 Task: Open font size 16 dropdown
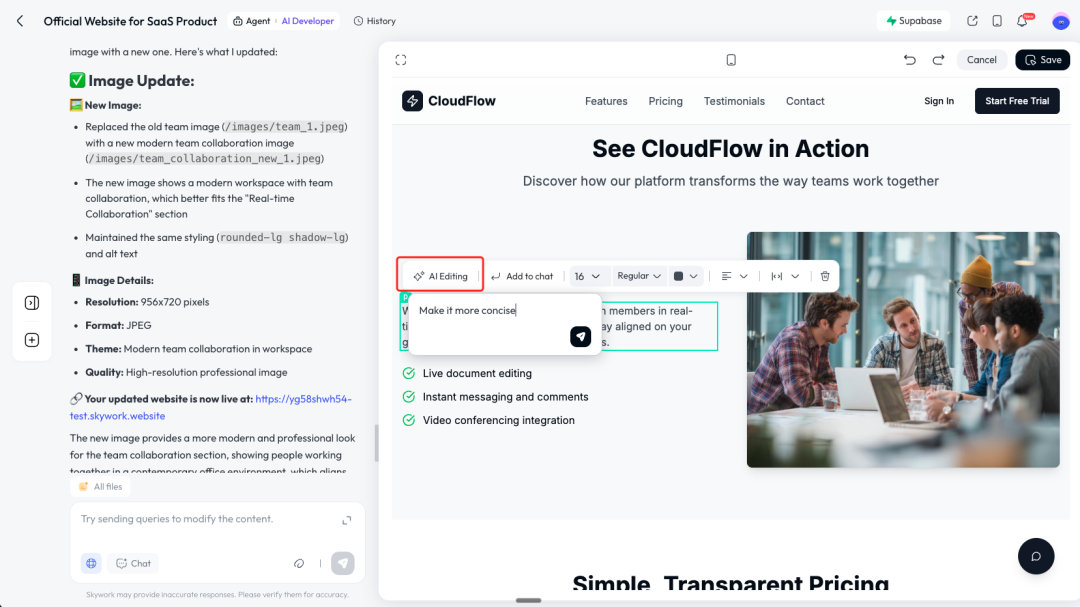coord(587,276)
